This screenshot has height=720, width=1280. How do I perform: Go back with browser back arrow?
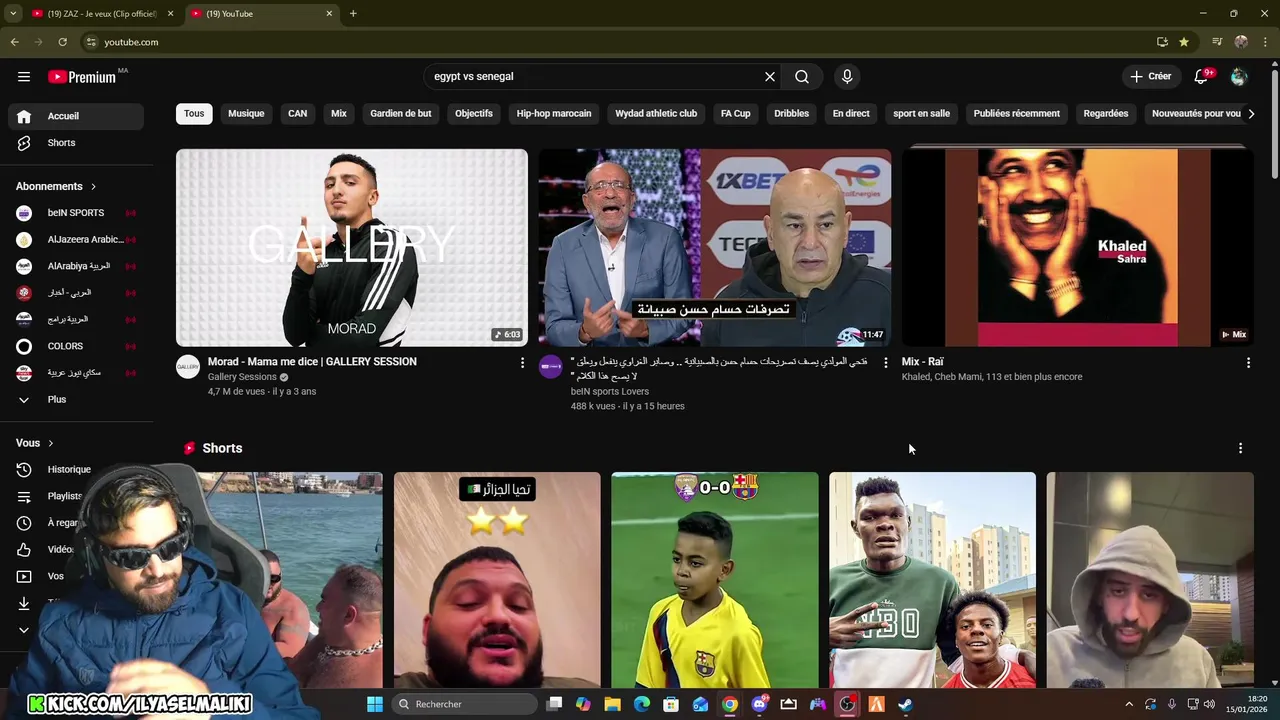(x=14, y=42)
